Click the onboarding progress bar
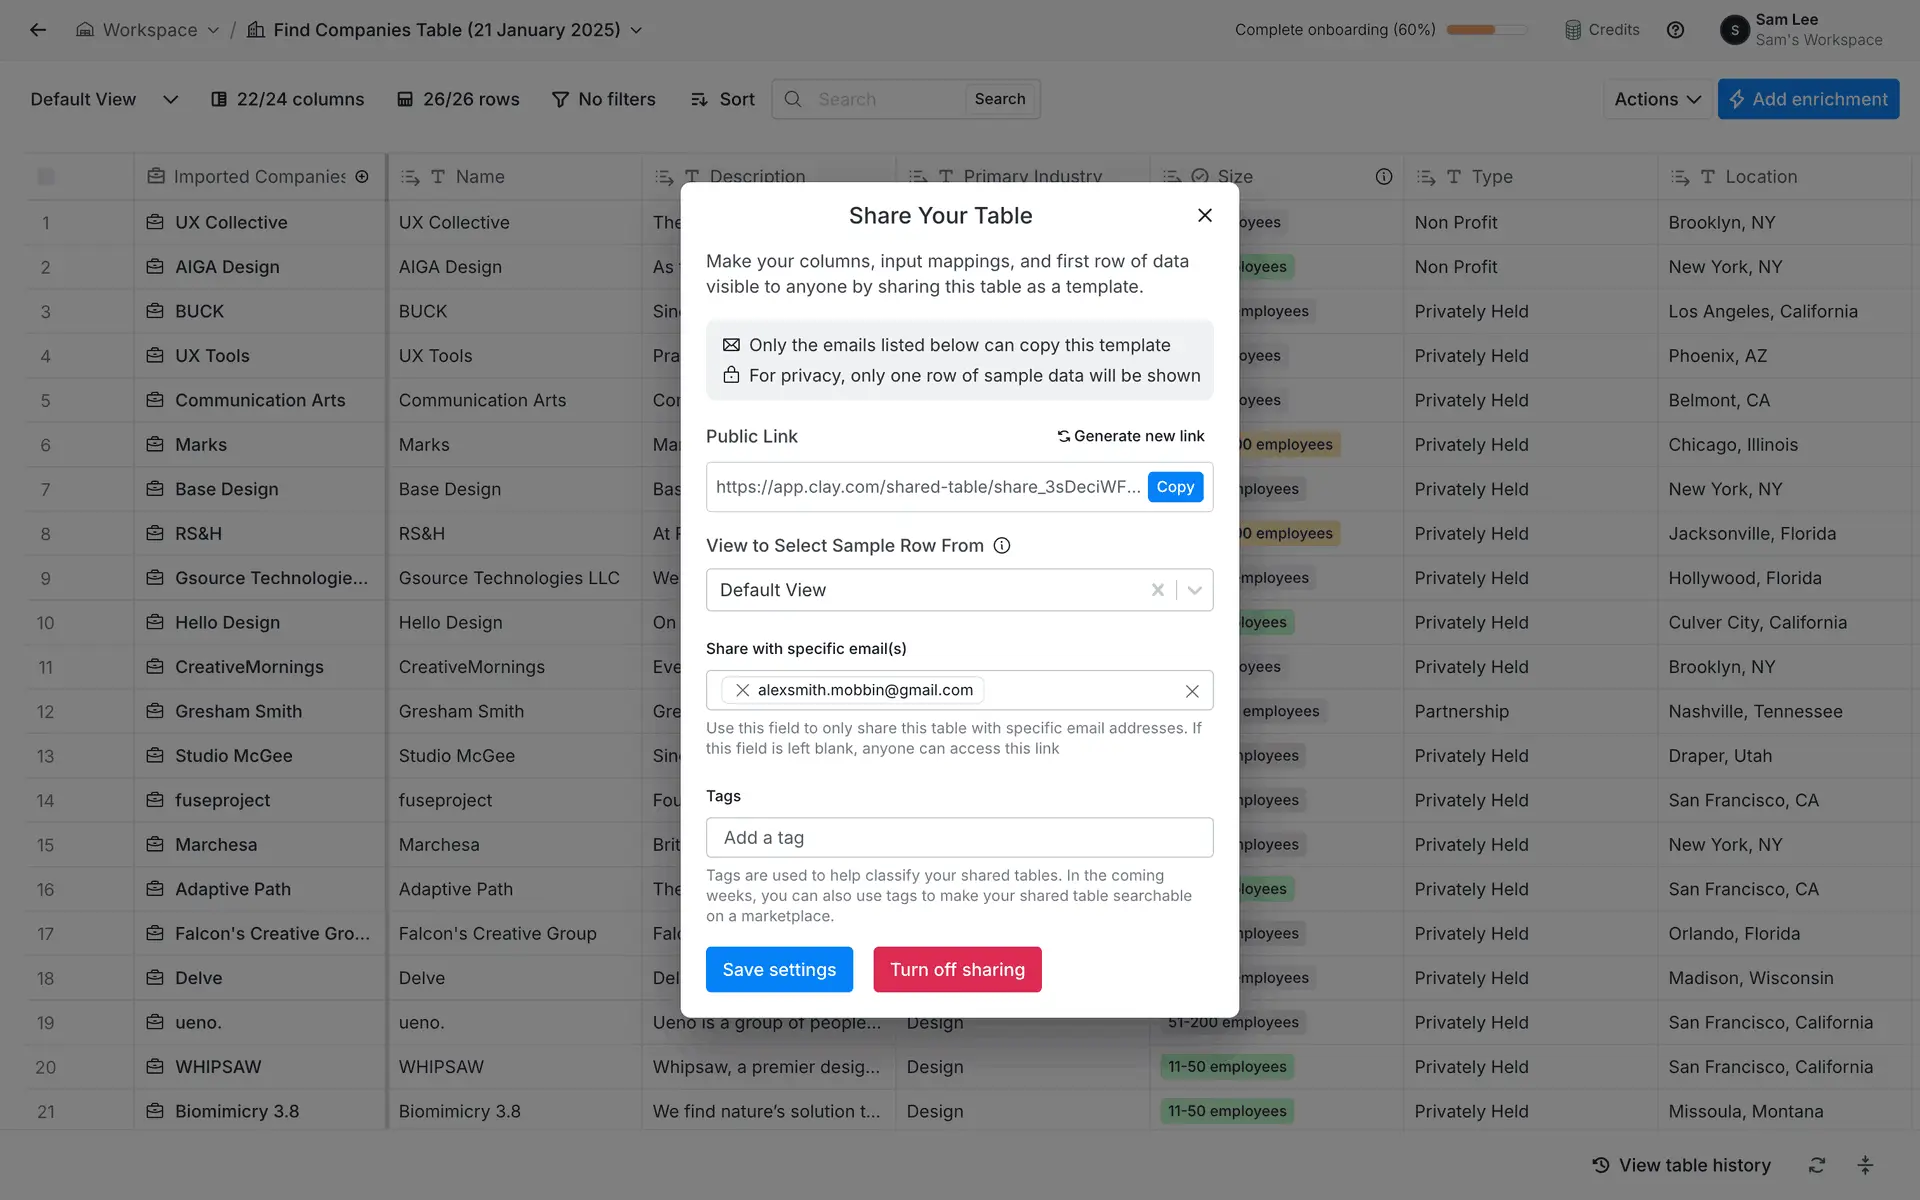Screen dimensions: 1920x1200 point(1486,30)
